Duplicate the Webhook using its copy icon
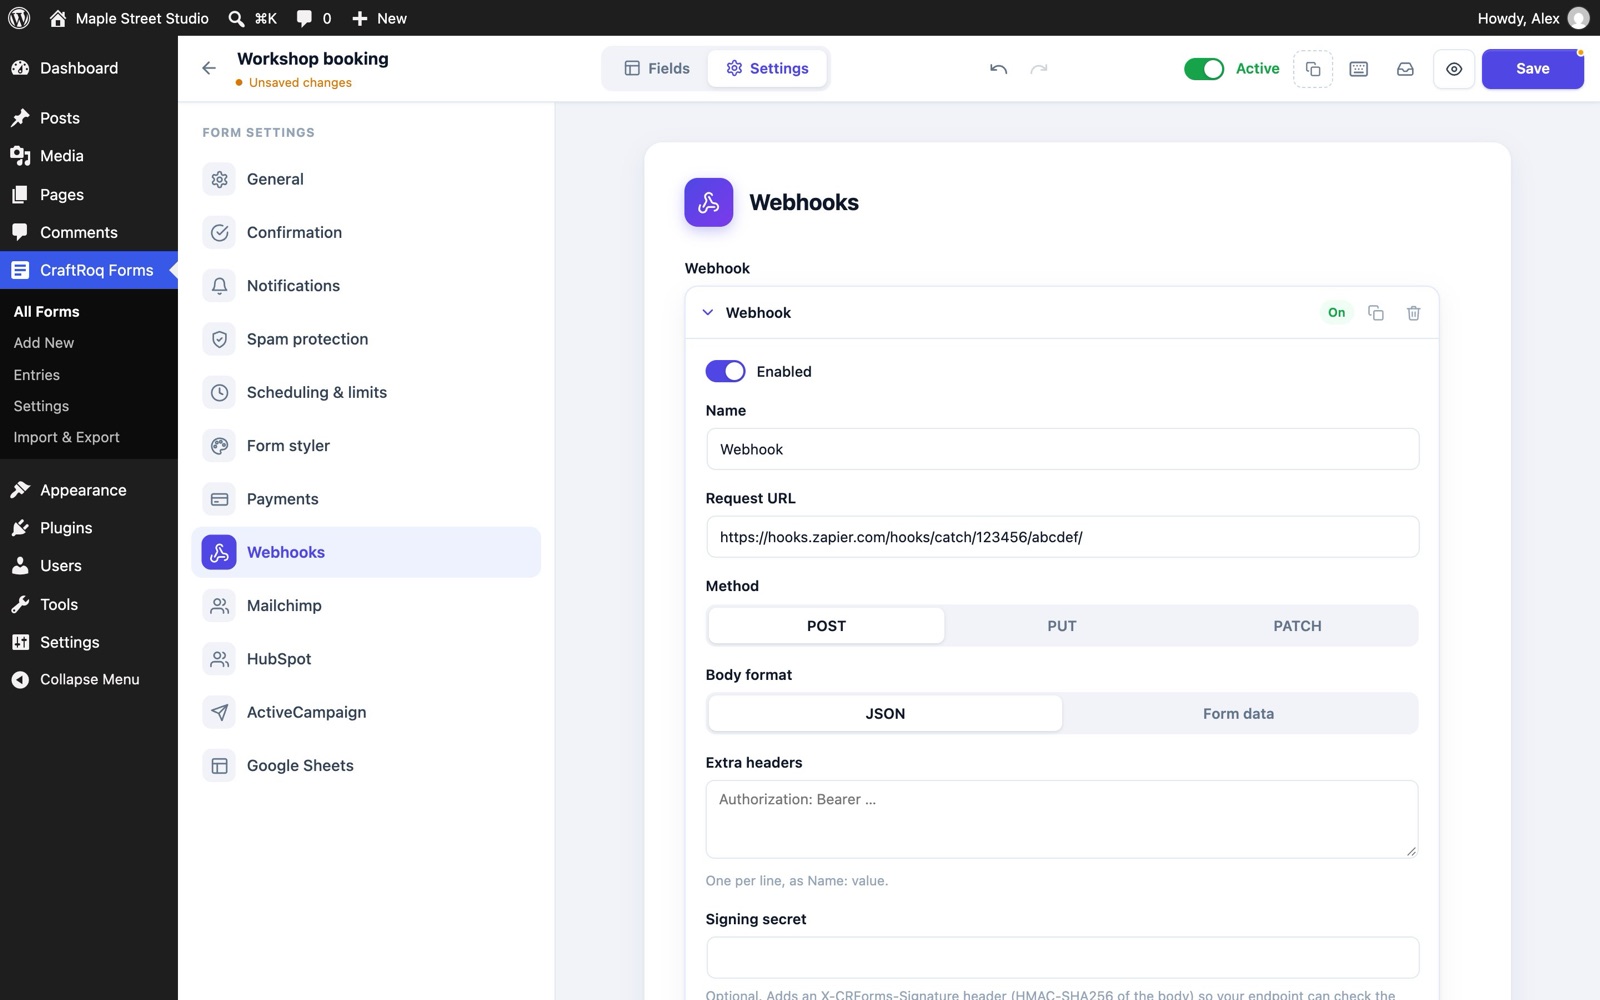Image resolution: width=1600 pixels, height=1000 pixels. pyautogui.click(x=1376, y=313)
